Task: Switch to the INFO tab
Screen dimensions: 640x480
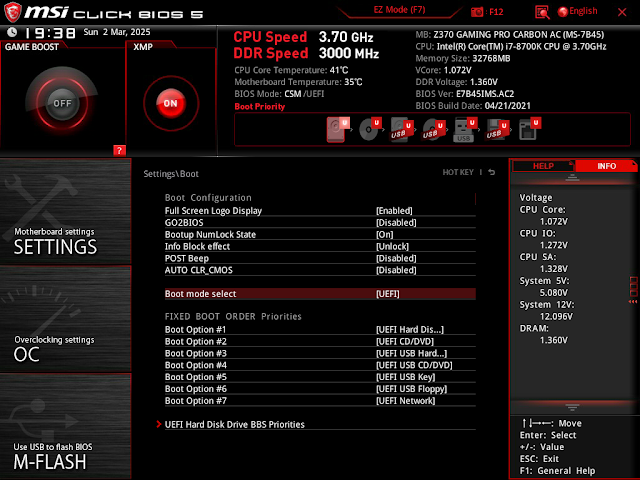Action: [x=606, y=166]
